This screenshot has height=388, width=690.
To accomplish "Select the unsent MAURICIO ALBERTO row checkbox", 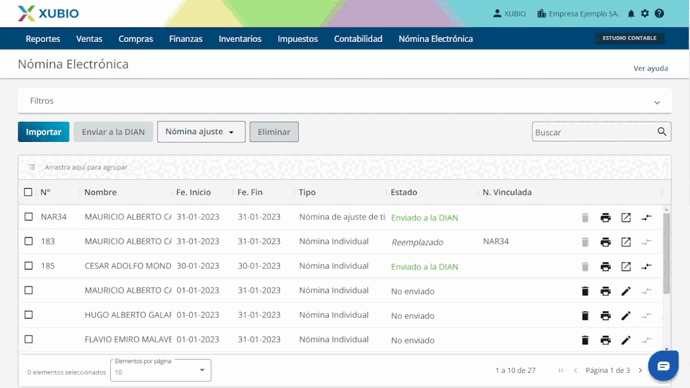I will (29, 290).
